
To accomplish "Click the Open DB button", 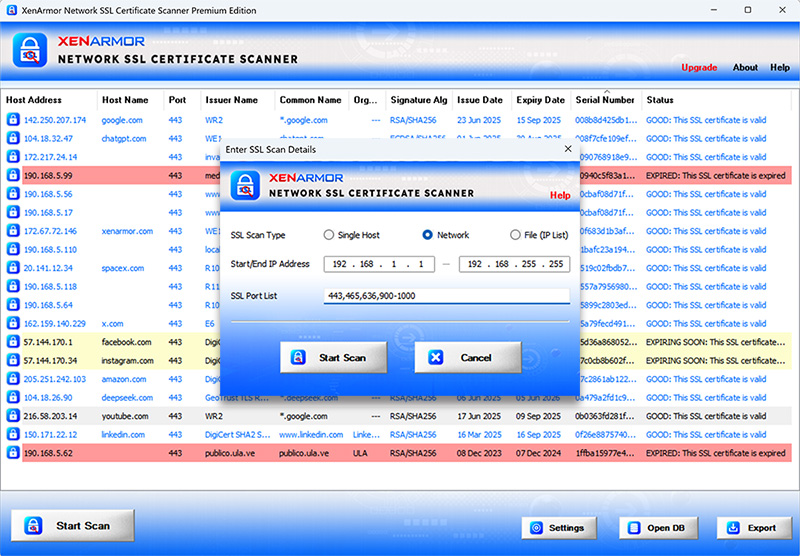I will [658, 528].
